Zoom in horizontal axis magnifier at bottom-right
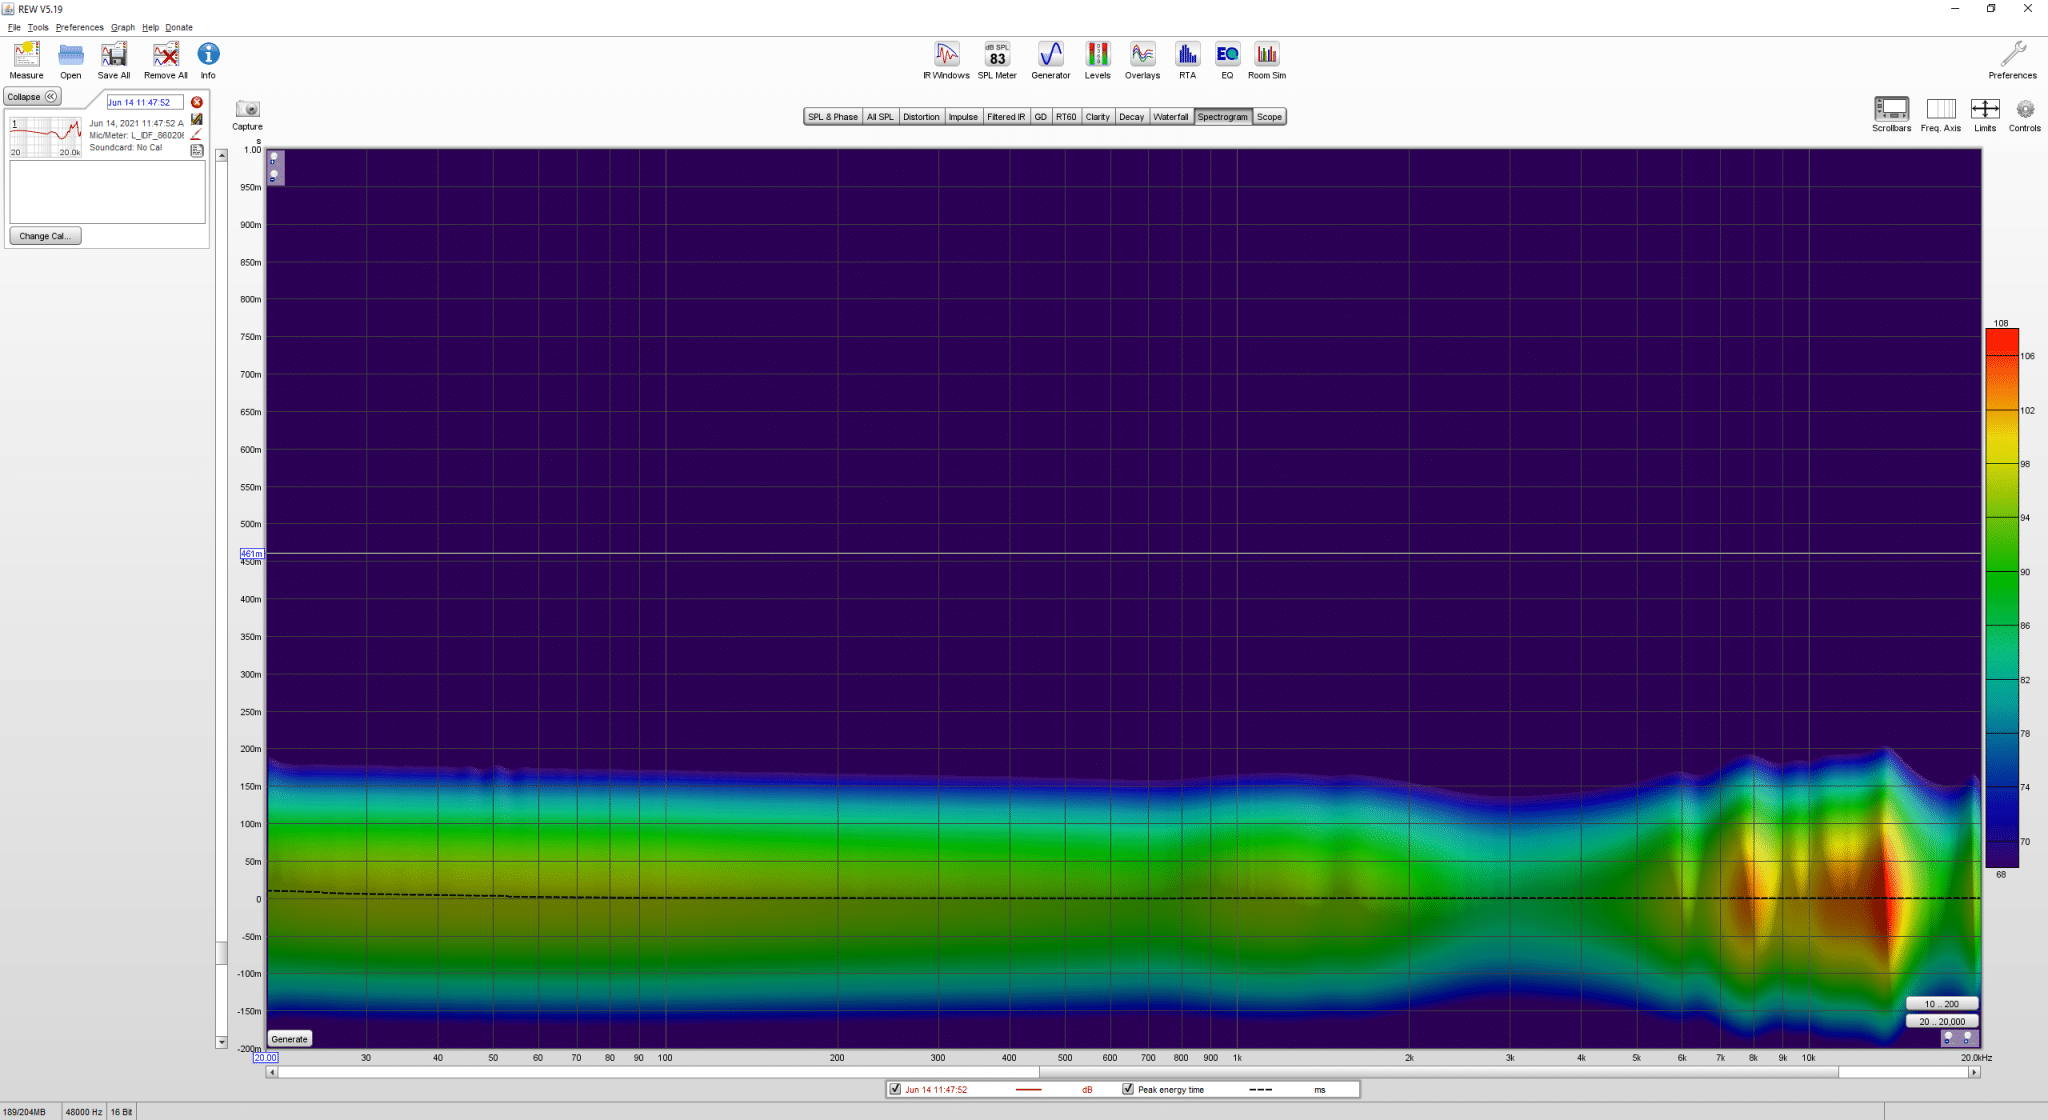 point(1967,1039)
